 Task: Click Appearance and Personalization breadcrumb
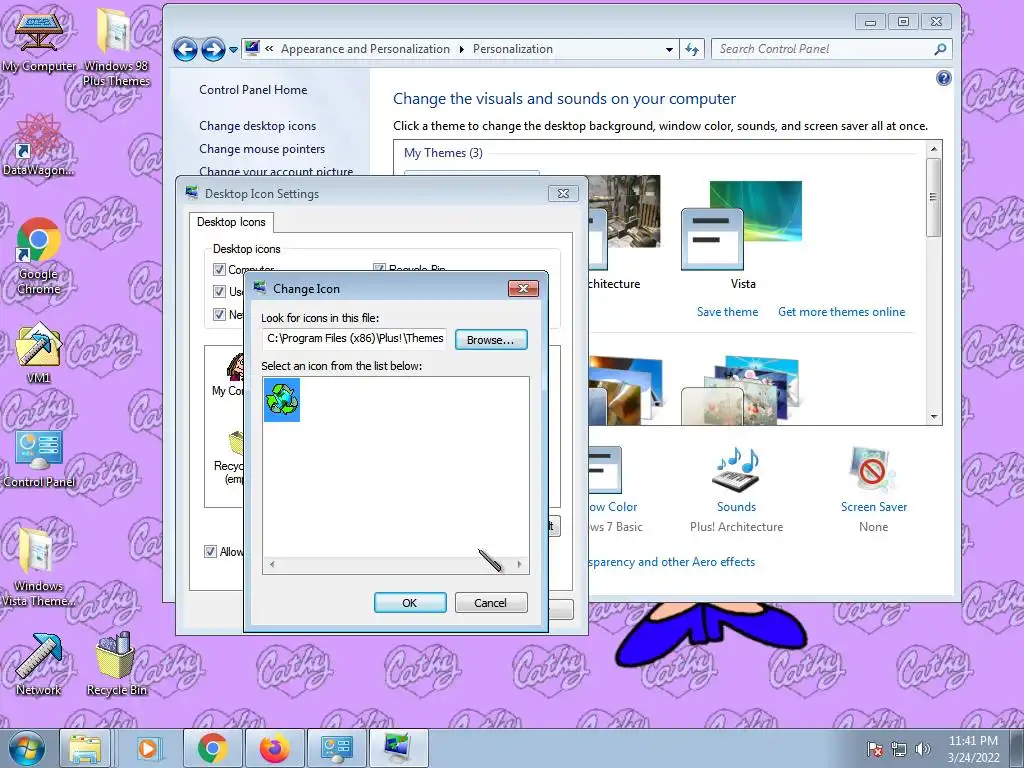[365, 49]
